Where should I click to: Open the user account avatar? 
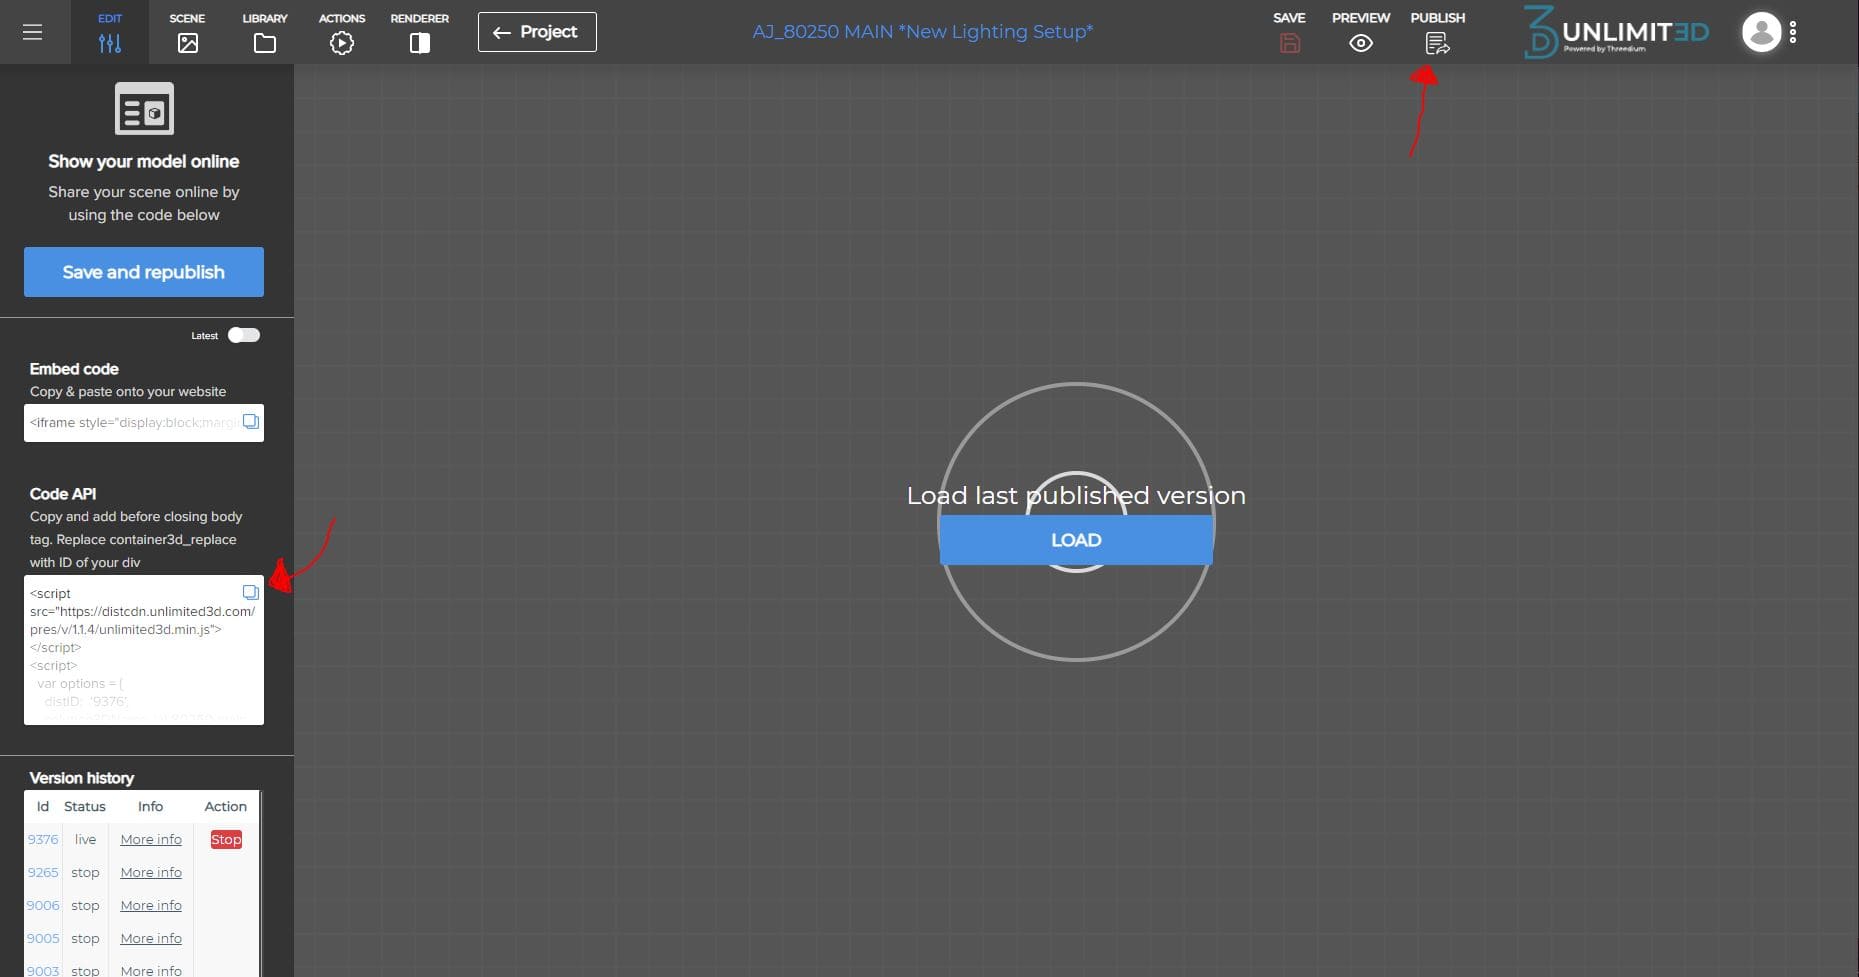click(x=1761, y=32)
